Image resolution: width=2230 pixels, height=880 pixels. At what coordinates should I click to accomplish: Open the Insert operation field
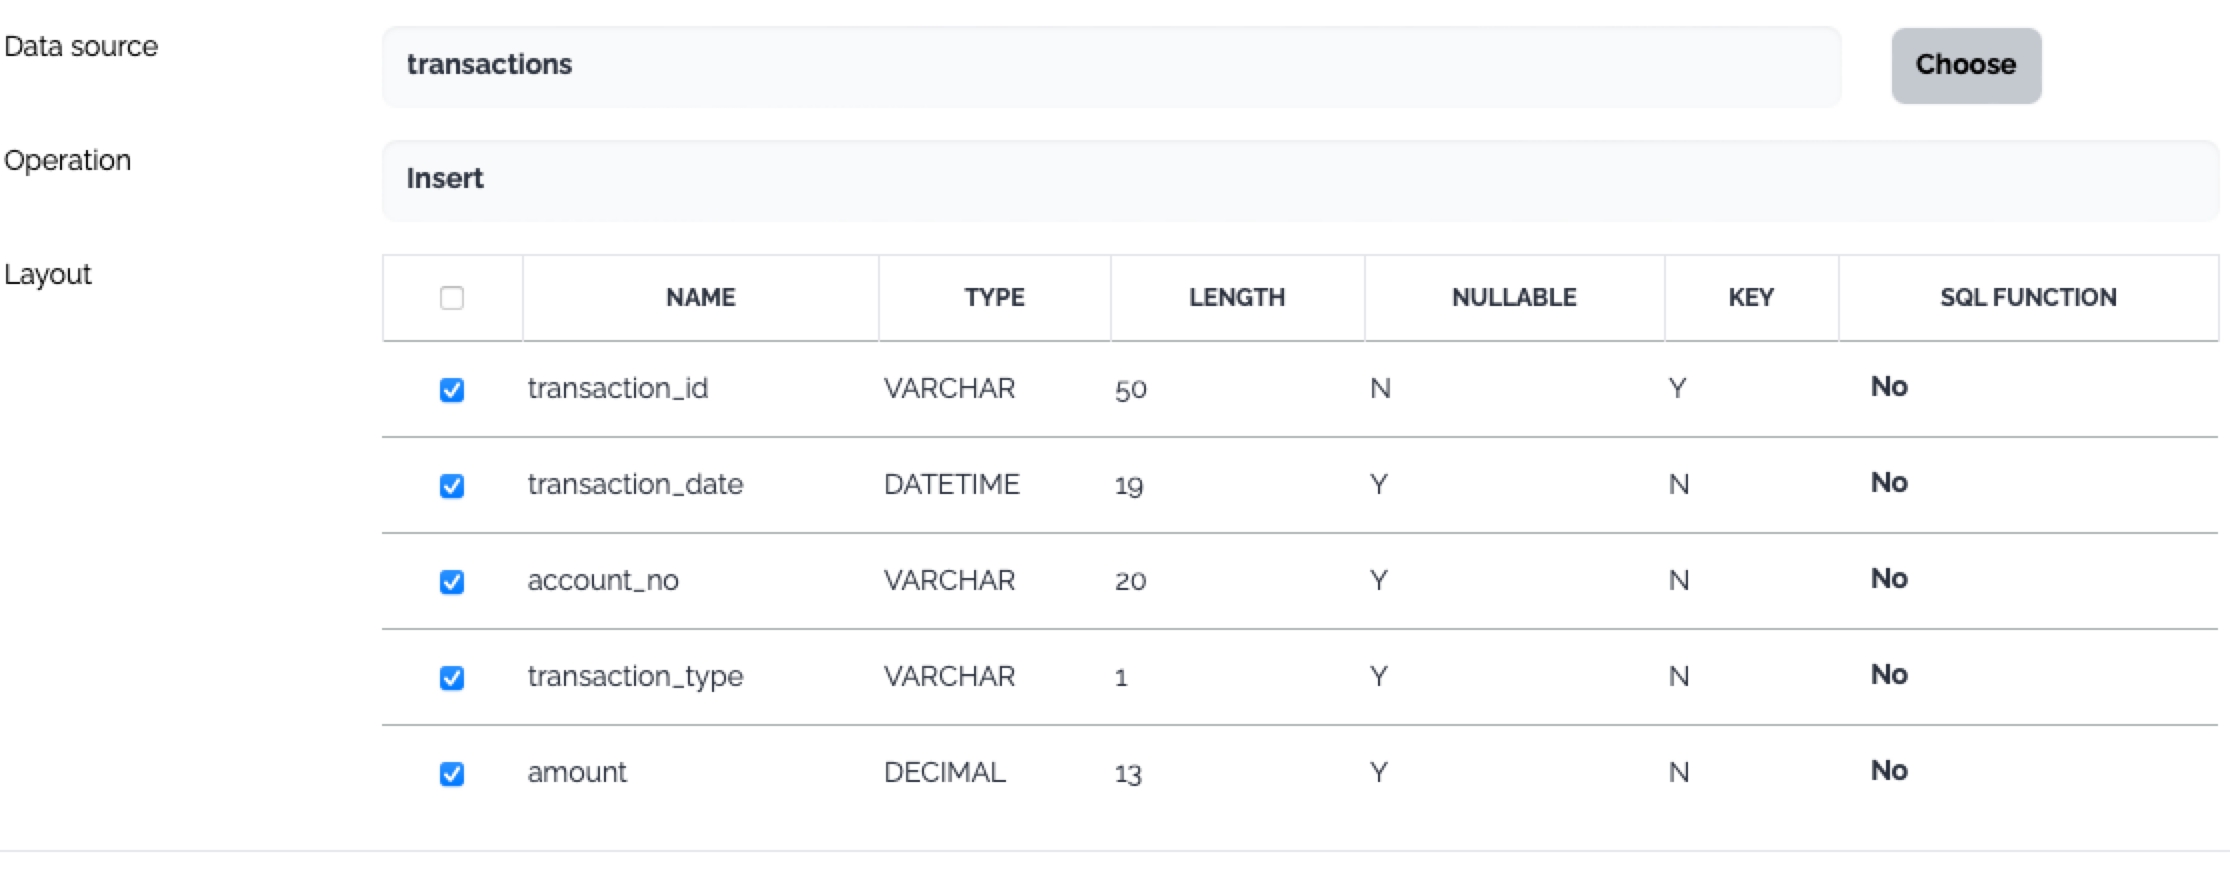pyautogui.click(x=1300, y=180)
